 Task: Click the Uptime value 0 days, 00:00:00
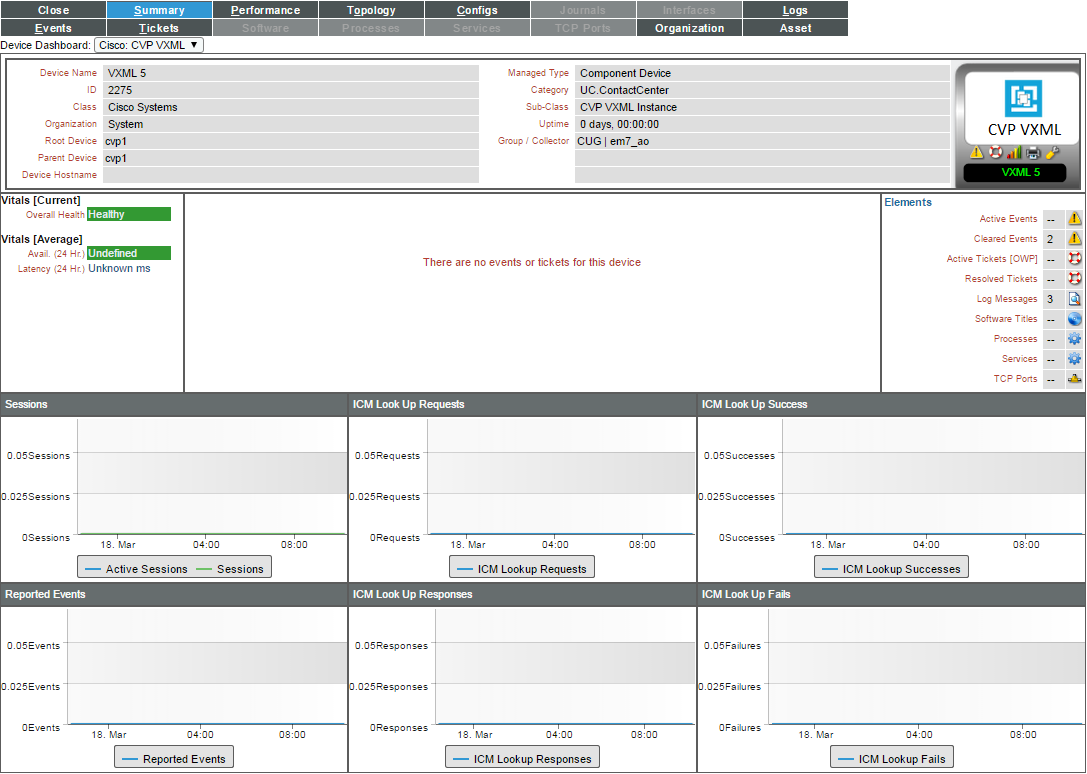pyautogui.click(x=762, y=124)
